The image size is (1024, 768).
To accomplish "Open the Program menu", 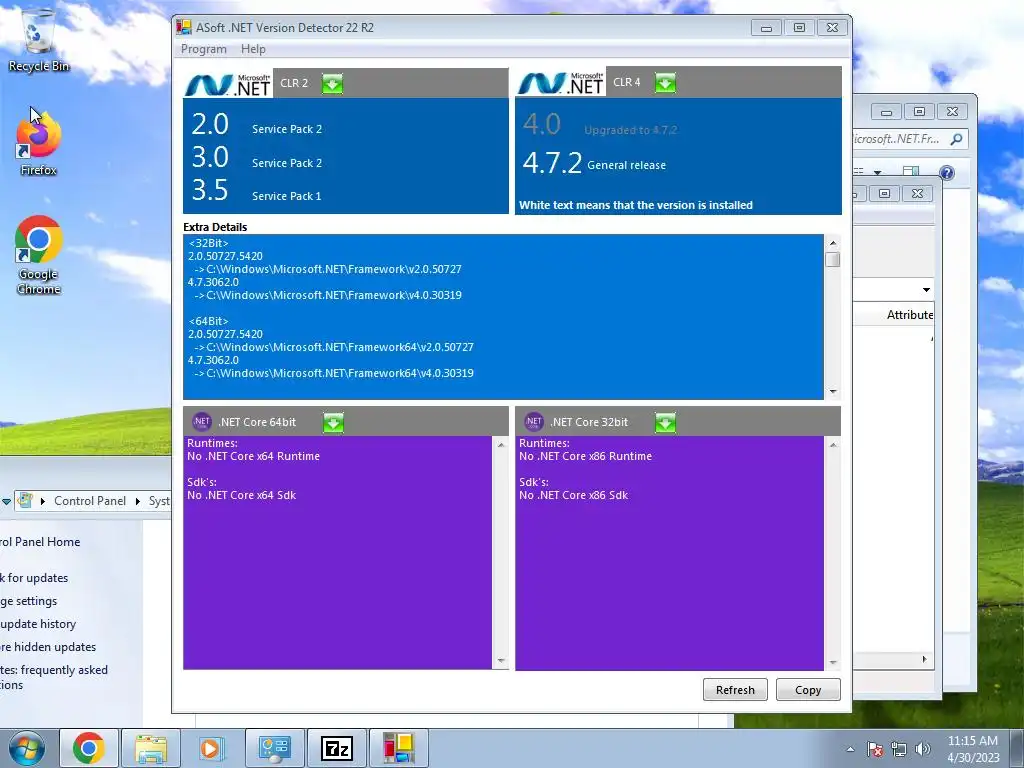I will (204, 49).
